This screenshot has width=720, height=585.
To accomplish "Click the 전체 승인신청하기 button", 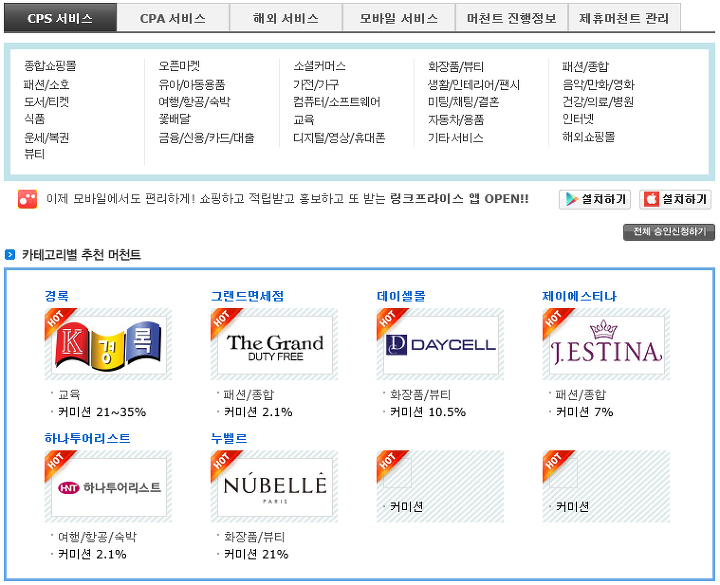I will 669,232.
